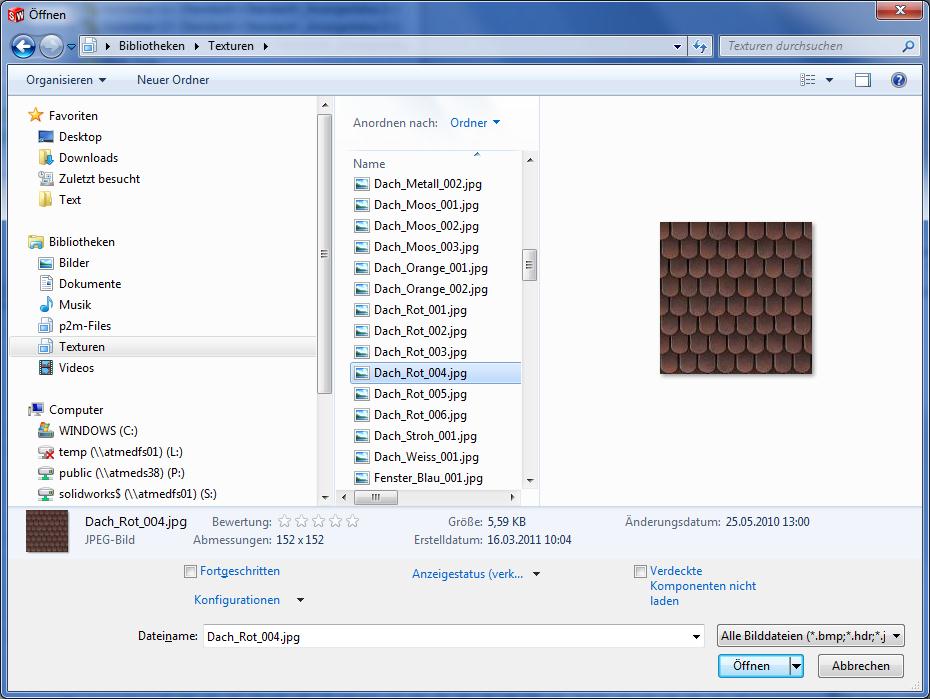This screenshot has width=930, height=699.
Task: Open the Organisieren menu
Action: pos(66,80)
